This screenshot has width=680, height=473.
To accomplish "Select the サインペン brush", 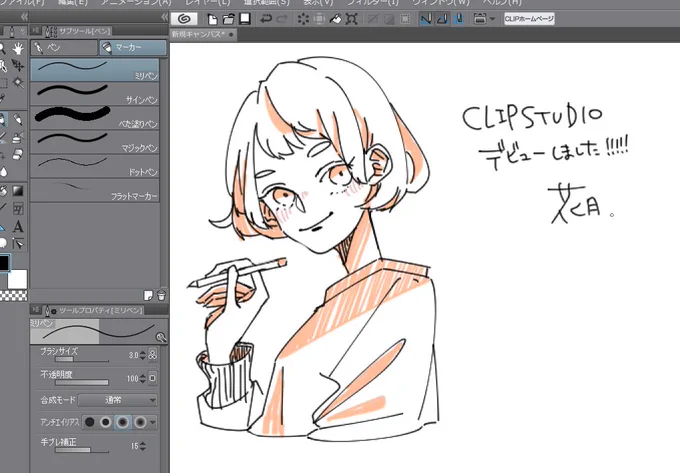I will (x=95, y=94).
